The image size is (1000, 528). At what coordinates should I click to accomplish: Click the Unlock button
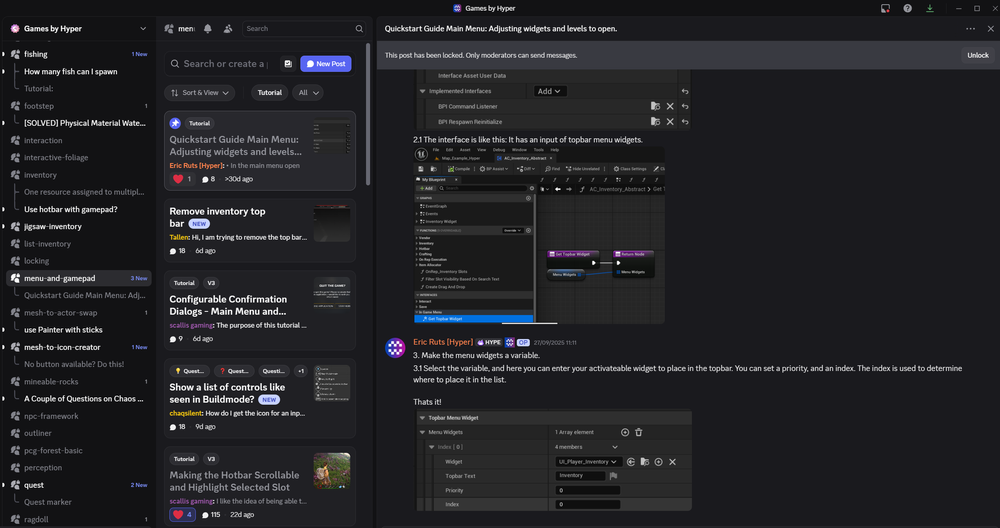[977, 56]
